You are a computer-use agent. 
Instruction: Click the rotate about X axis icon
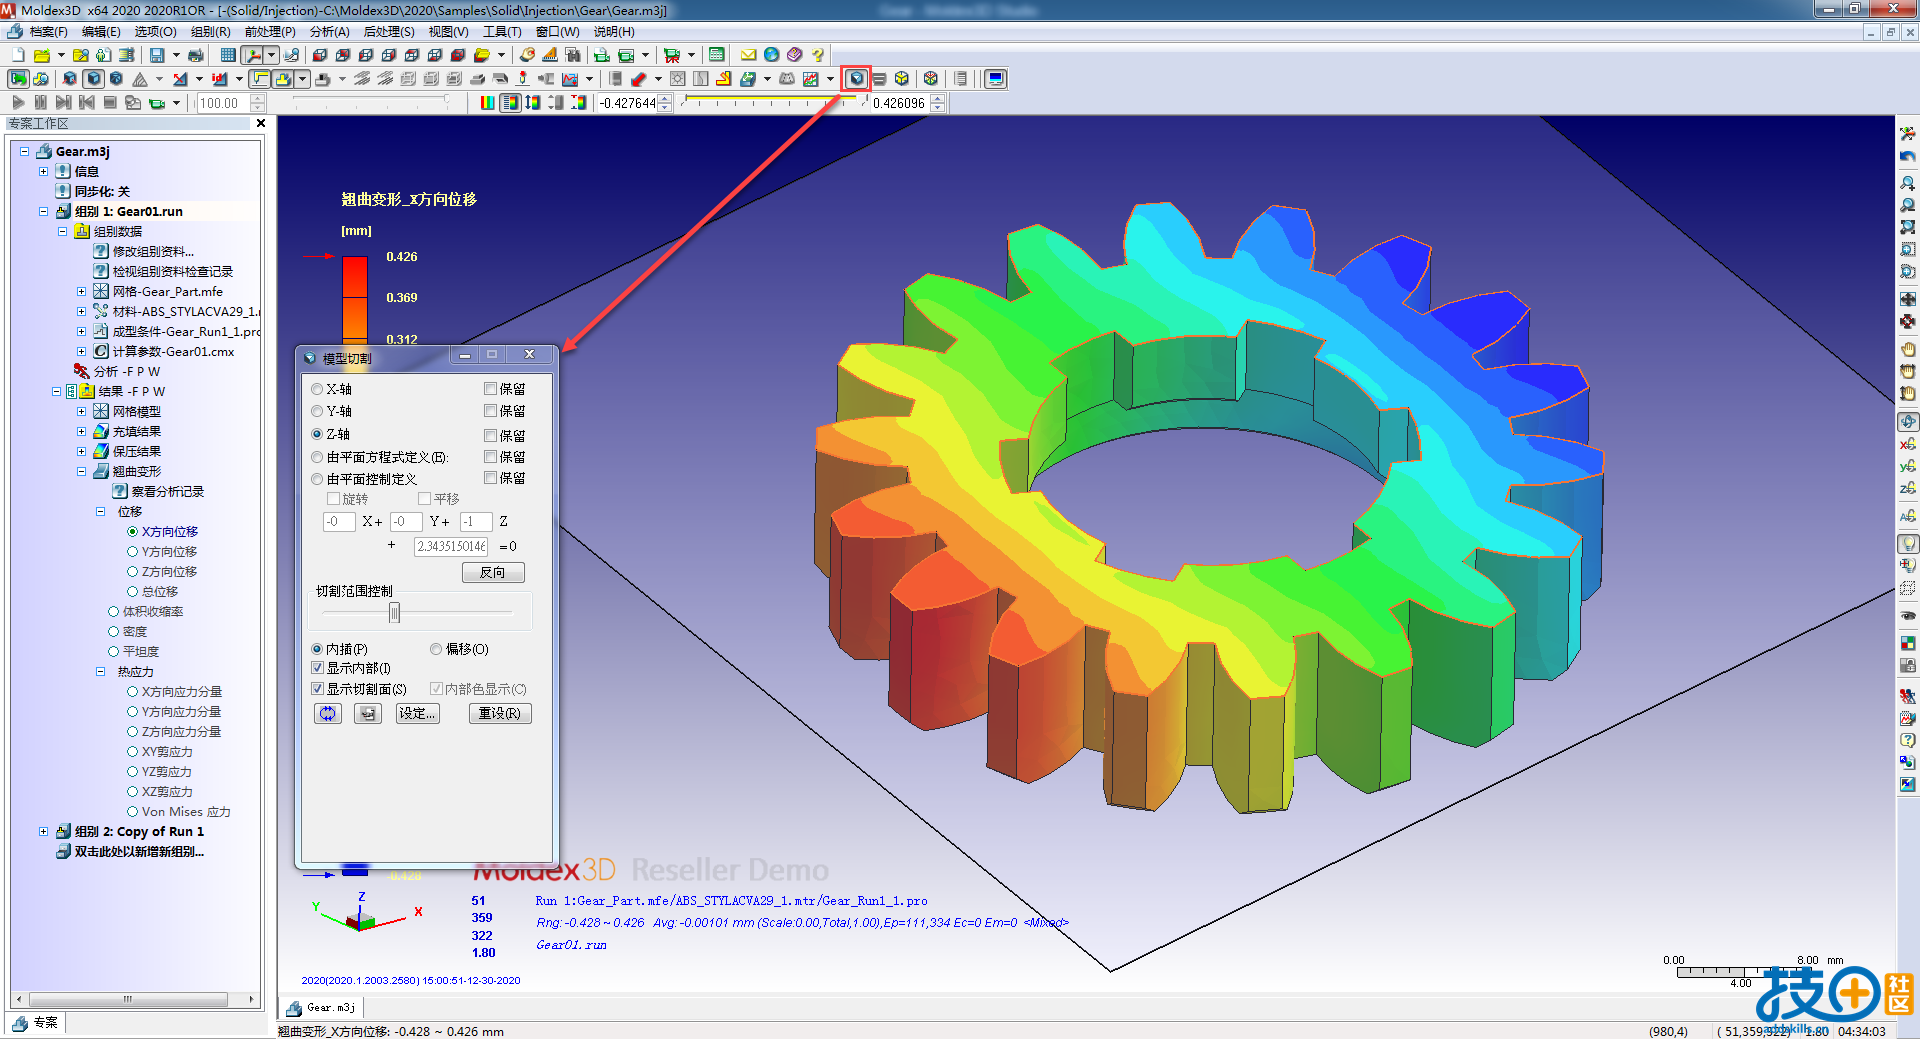pos(1908,443)
